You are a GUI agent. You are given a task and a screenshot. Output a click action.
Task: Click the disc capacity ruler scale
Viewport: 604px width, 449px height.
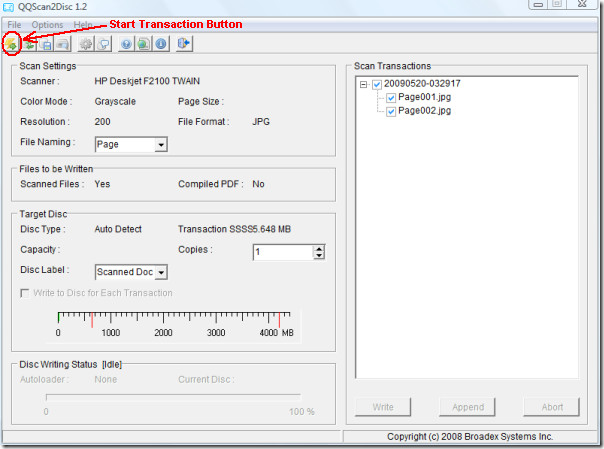(x=175, y=325)
